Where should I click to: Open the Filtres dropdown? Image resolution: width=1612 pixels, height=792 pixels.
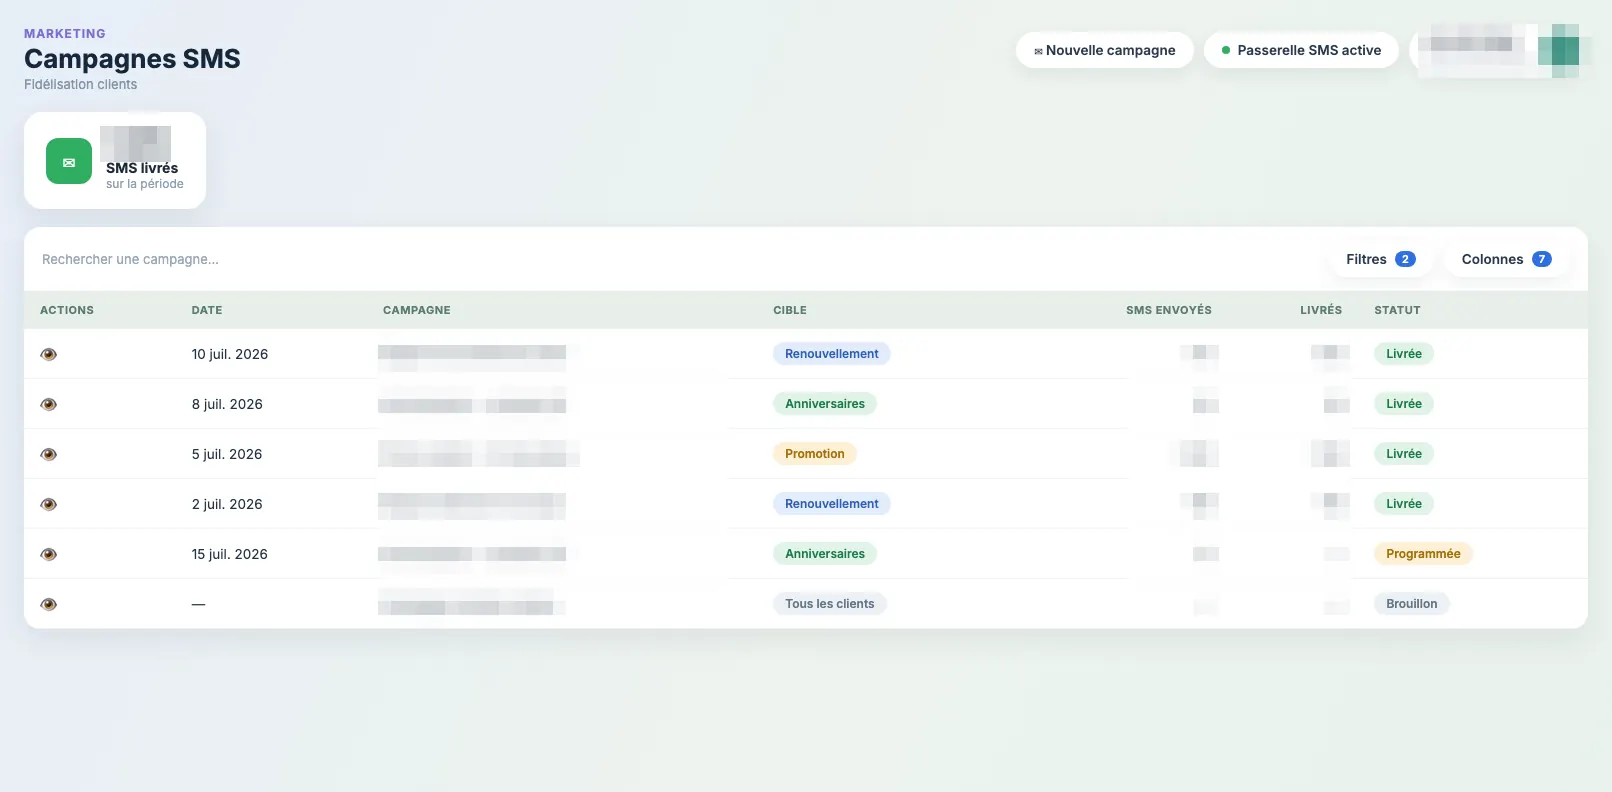pyautogui.click(x=1380, y=259)
